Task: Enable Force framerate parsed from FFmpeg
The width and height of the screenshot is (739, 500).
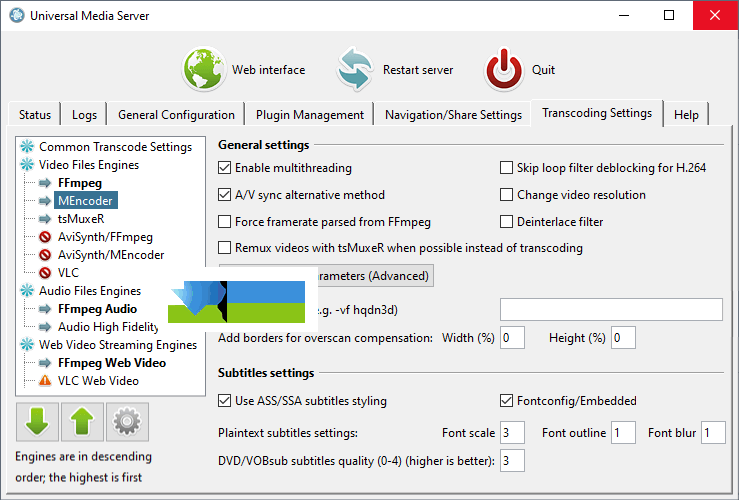Action: click(x=224, y=221)
